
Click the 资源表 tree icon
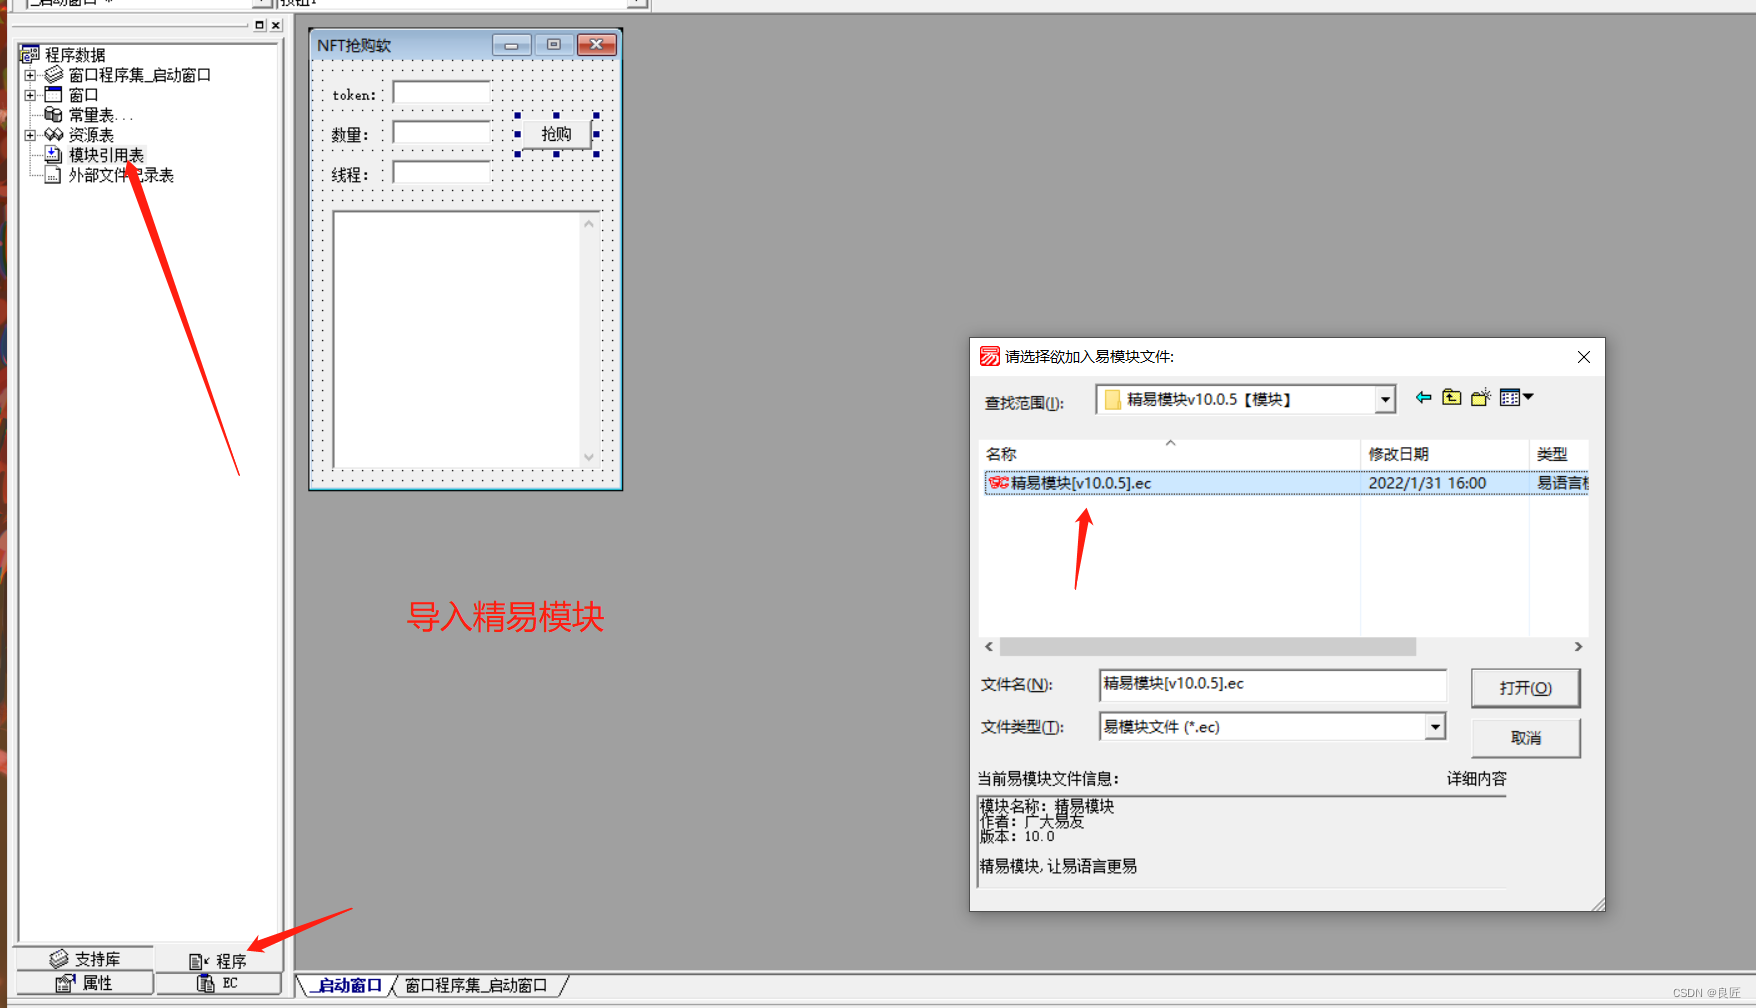point(54,135)
